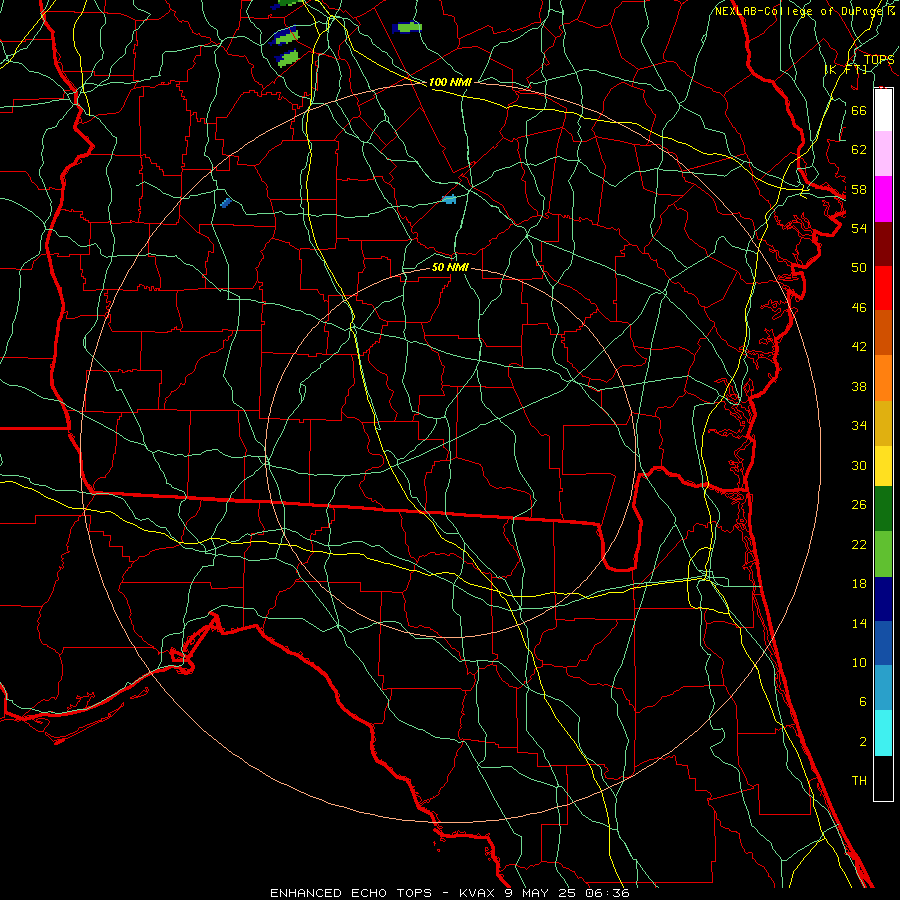Click the light blue echo cell above the 50 NMI label
This screenshot has width=900, height=900.
pos(449,199)
